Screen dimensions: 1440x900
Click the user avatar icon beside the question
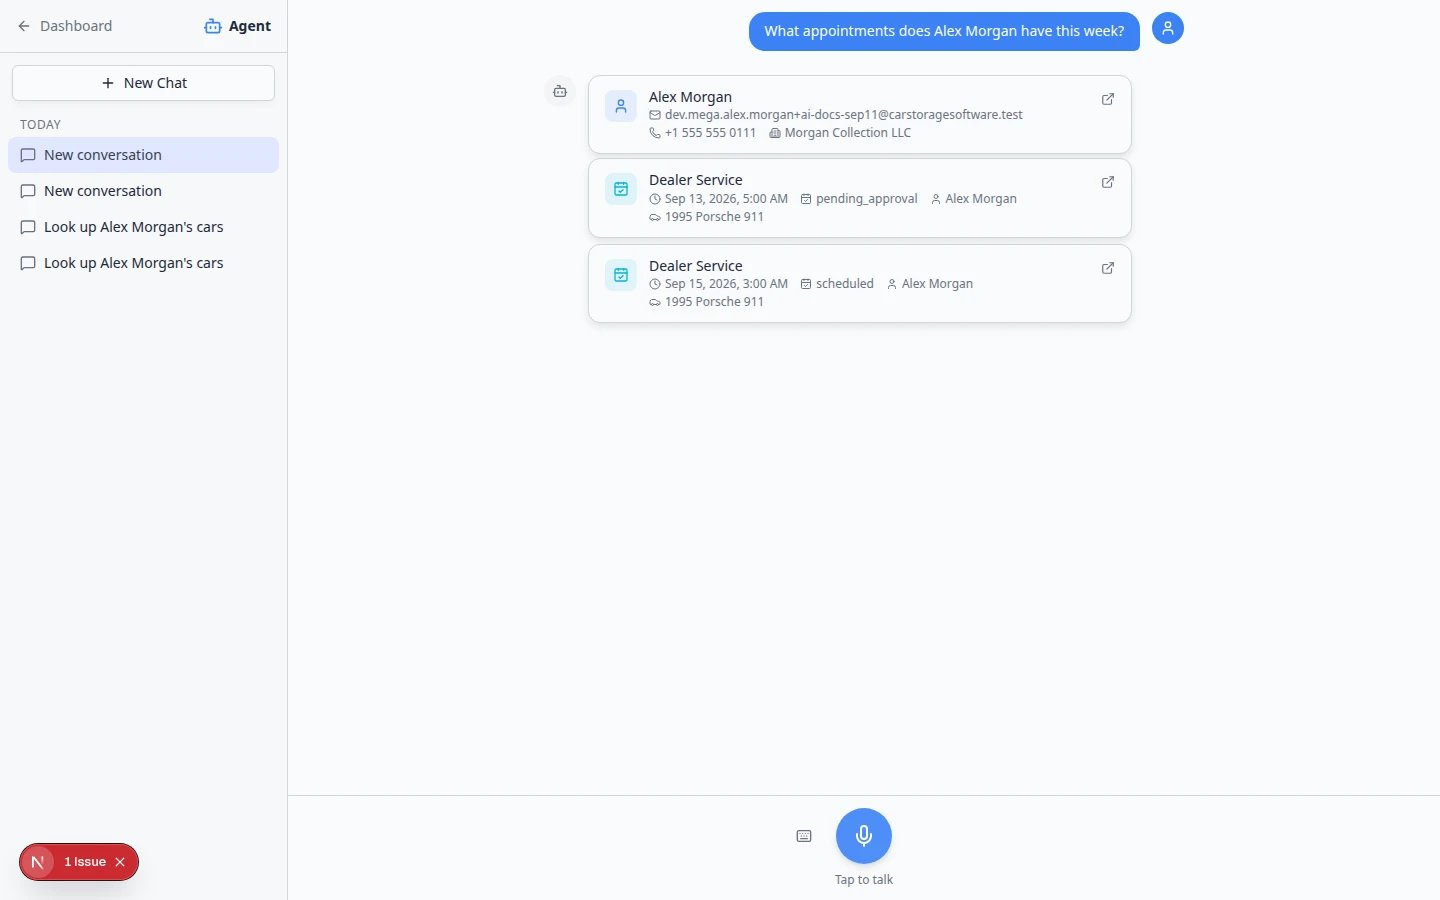[x=1168, y=28]
